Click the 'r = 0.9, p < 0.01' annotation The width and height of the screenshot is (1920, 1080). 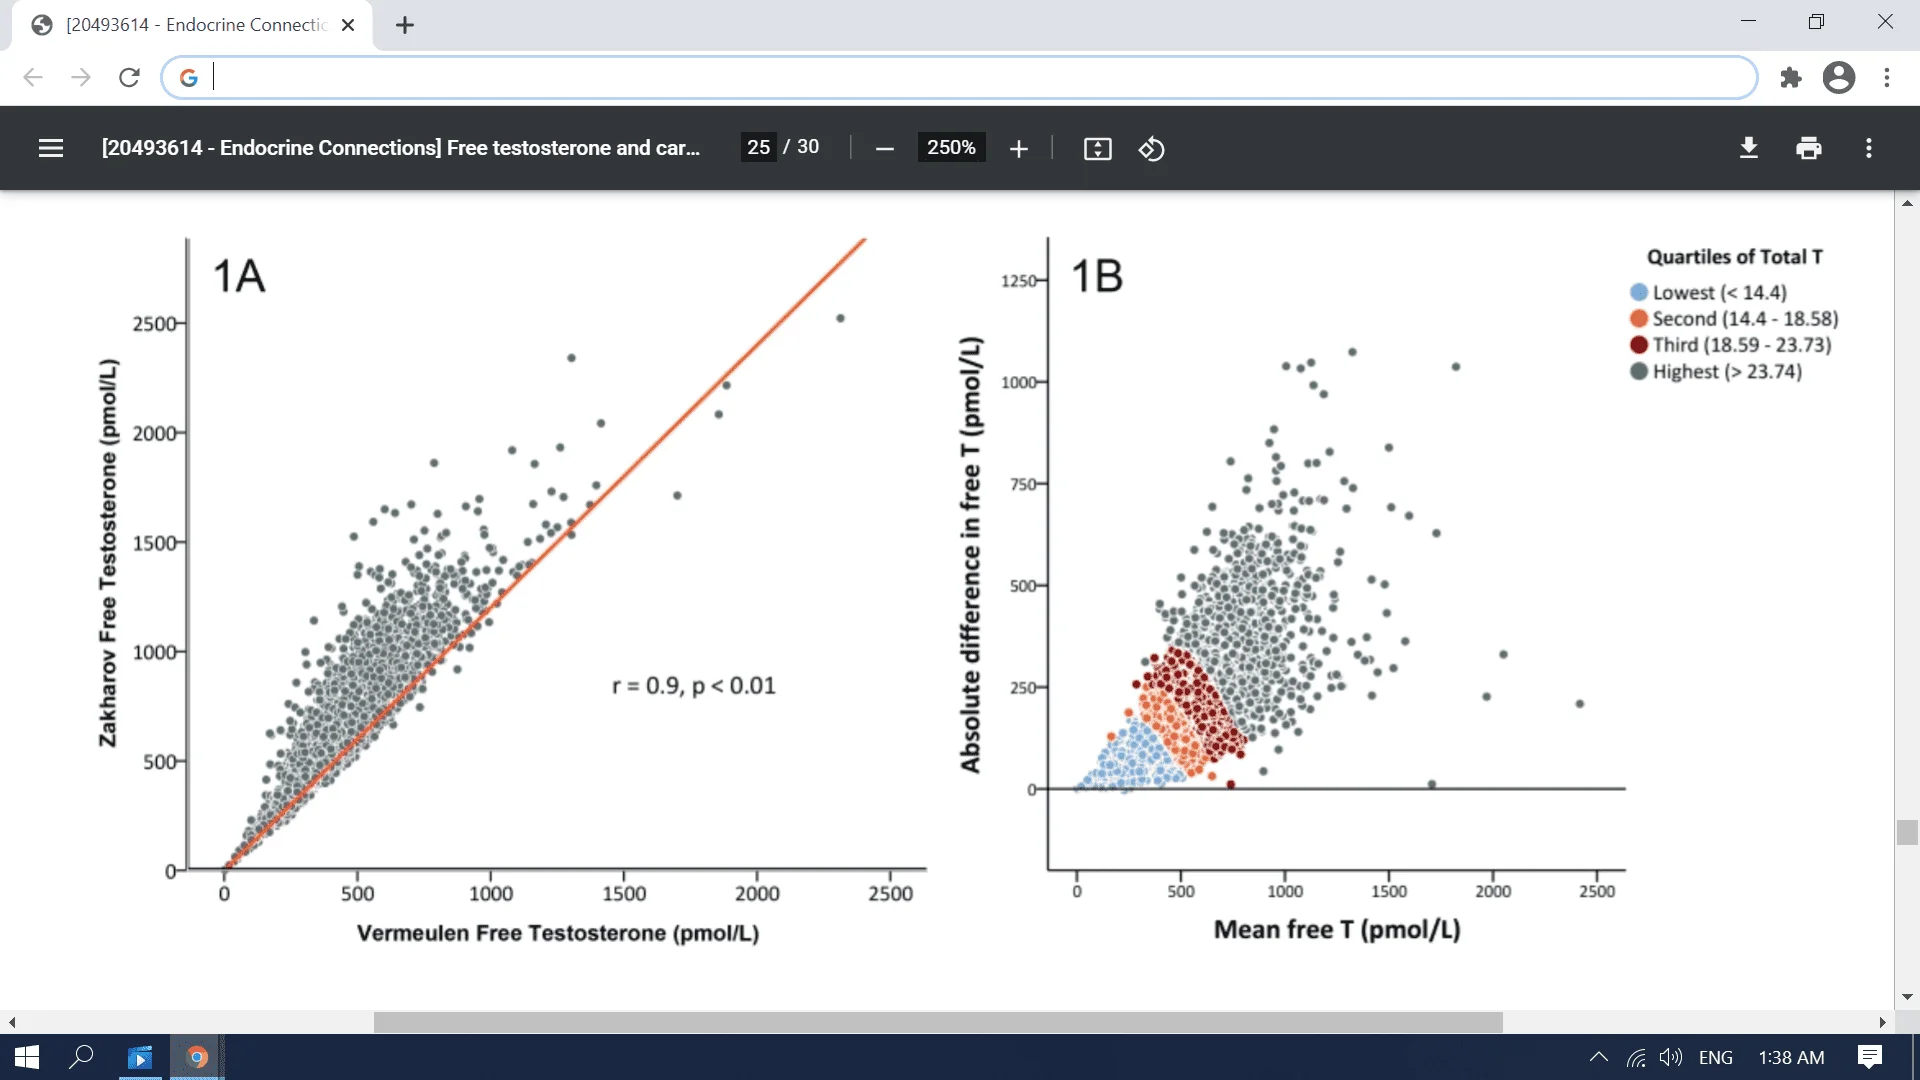(x=694, y=686)
